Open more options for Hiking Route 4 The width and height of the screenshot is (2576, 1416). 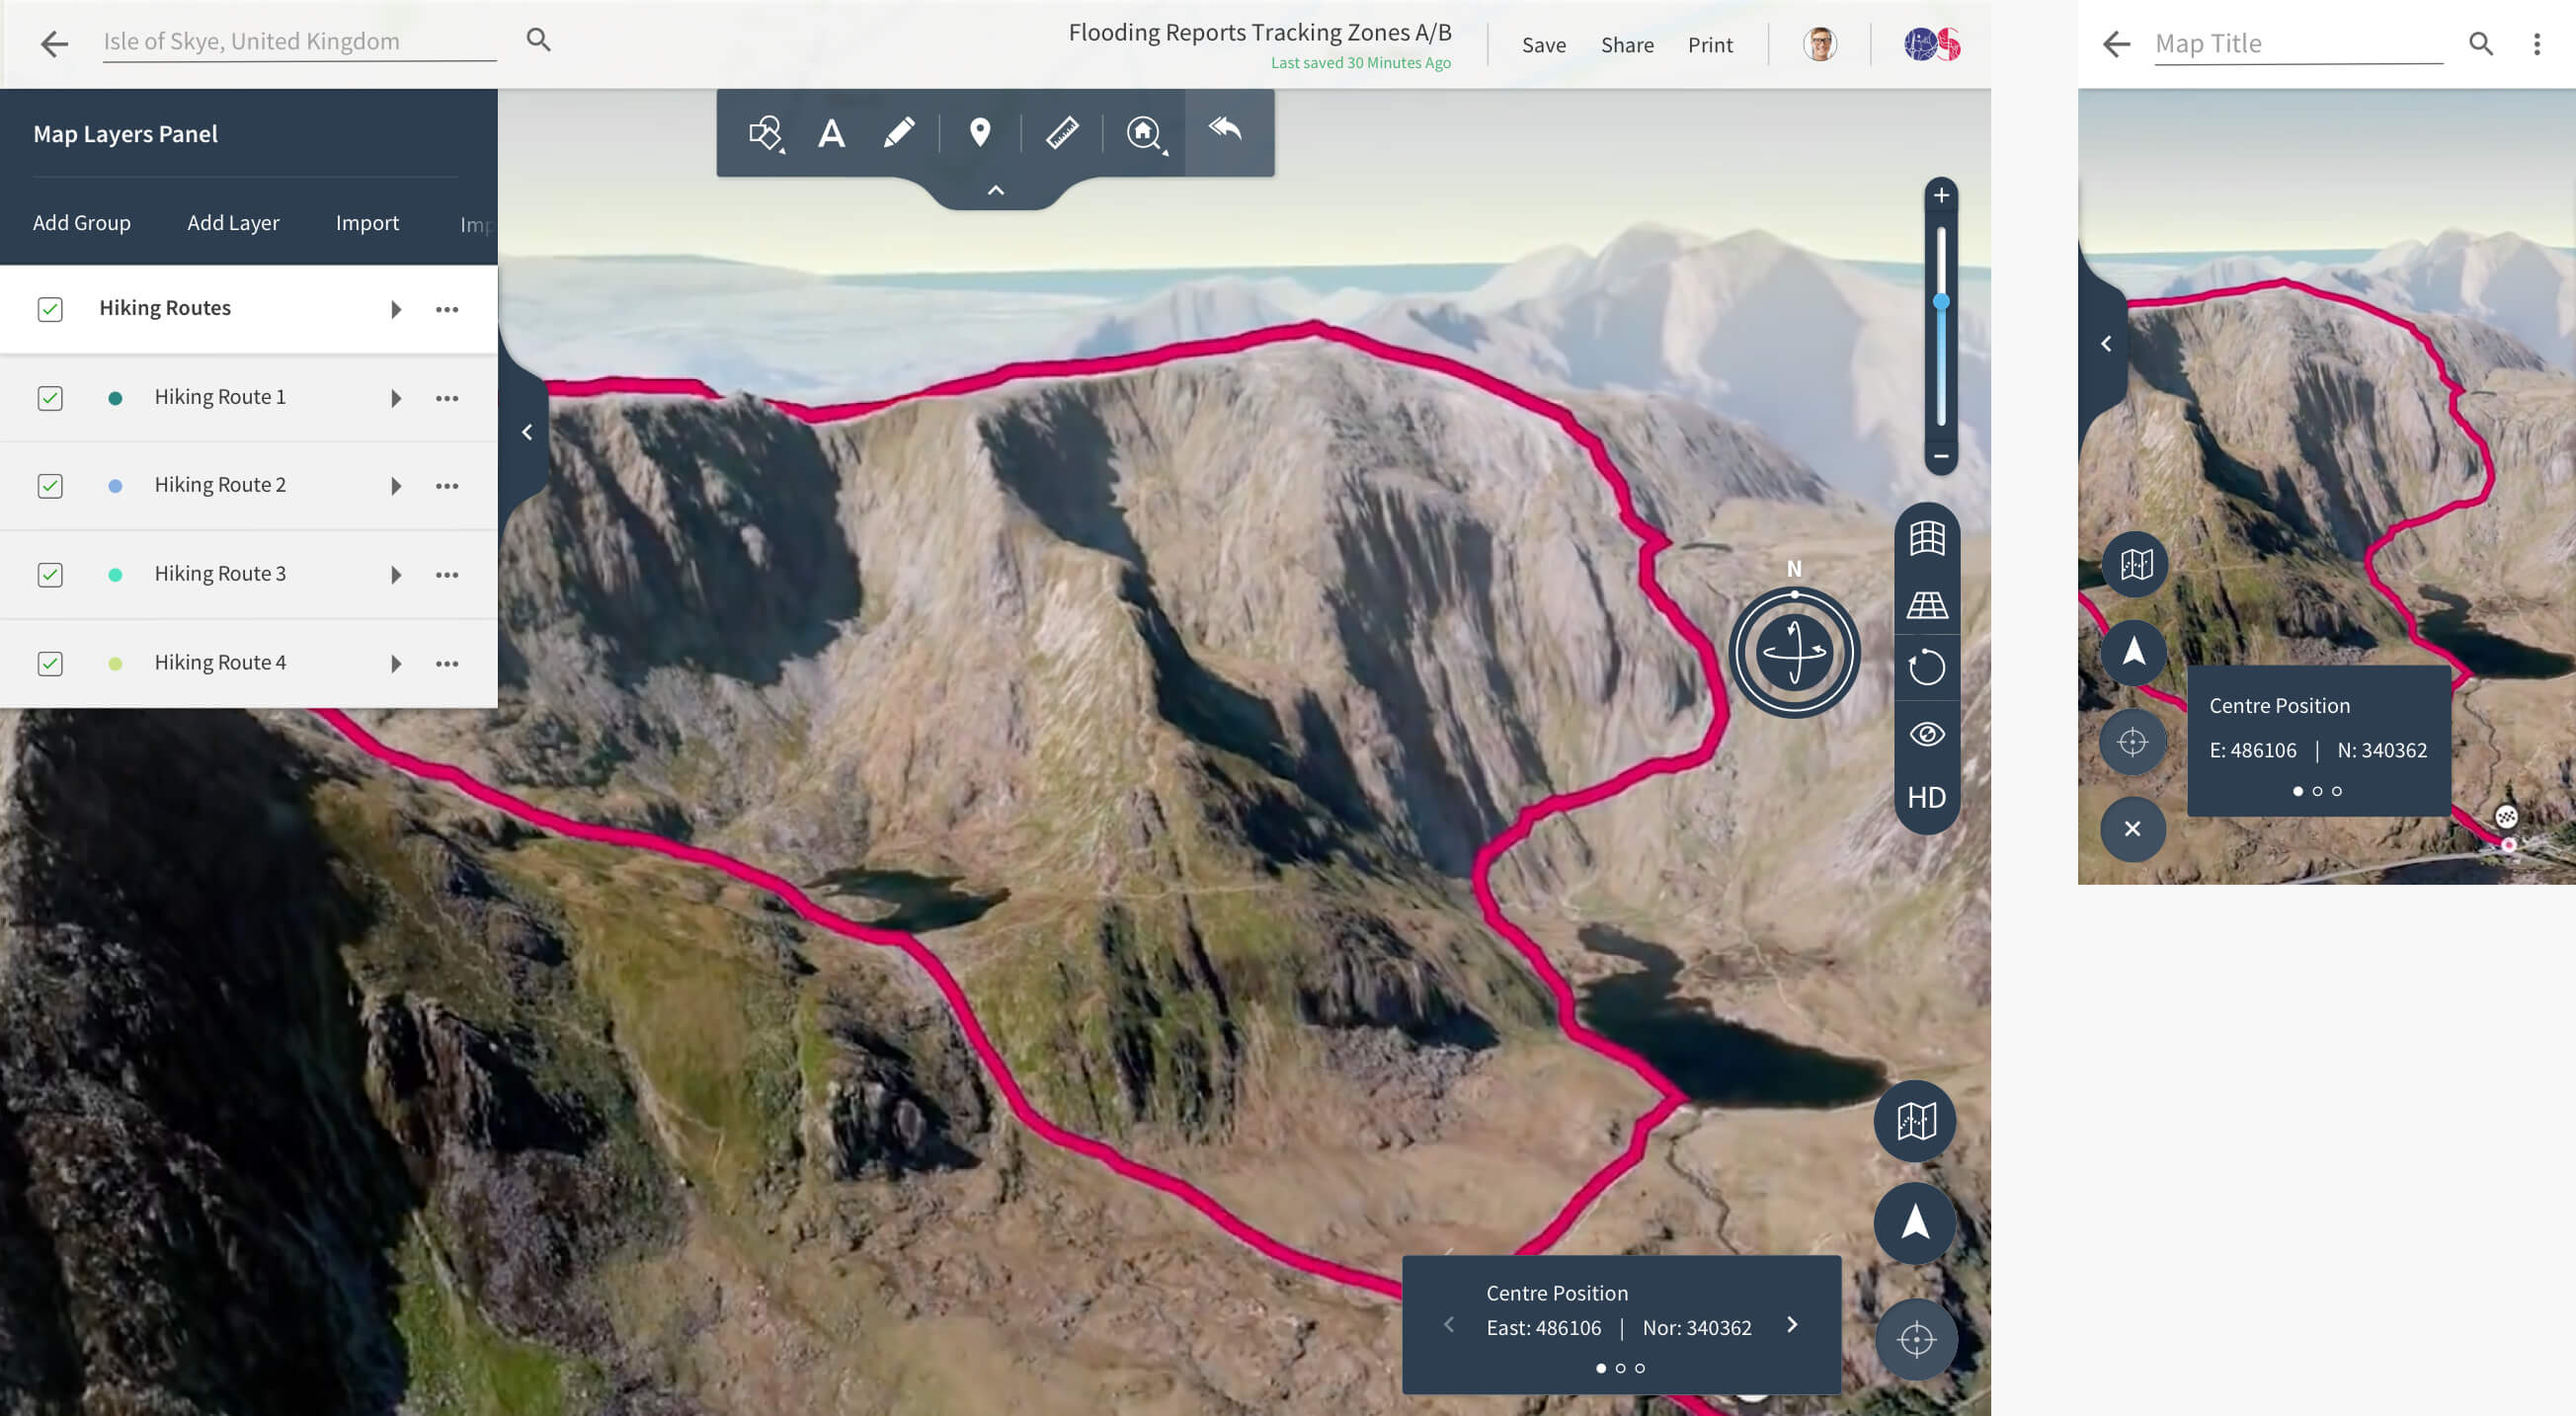447,663
